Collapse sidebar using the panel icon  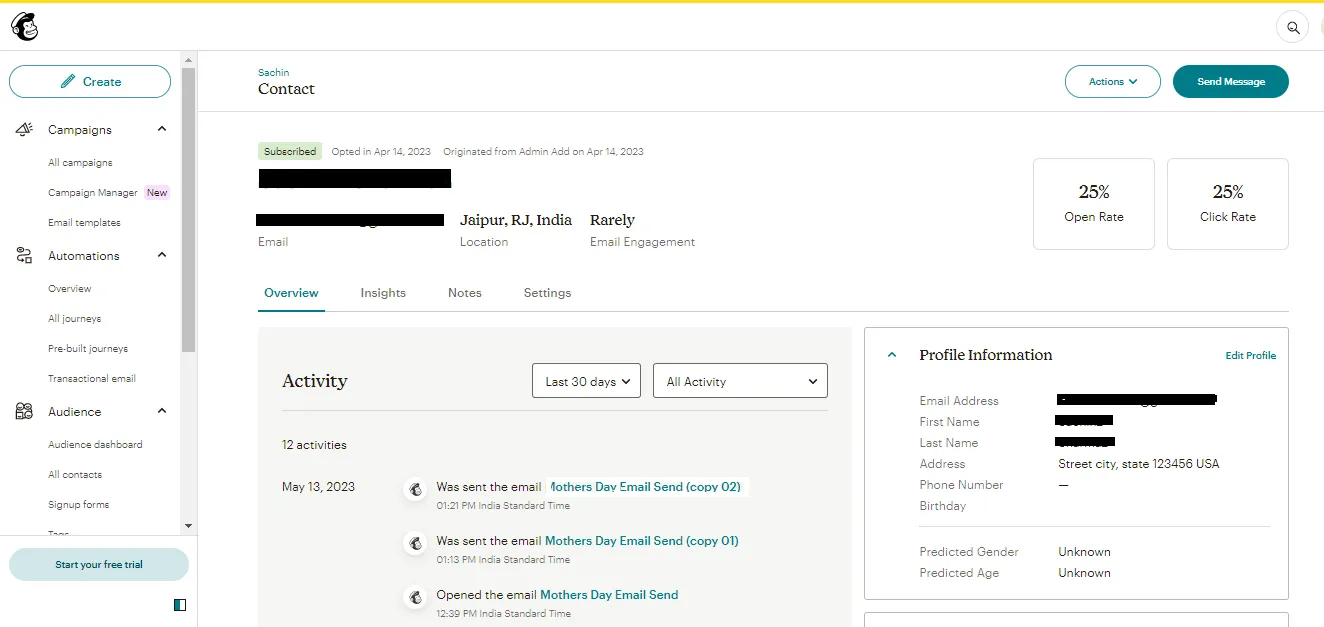(179, 605)
